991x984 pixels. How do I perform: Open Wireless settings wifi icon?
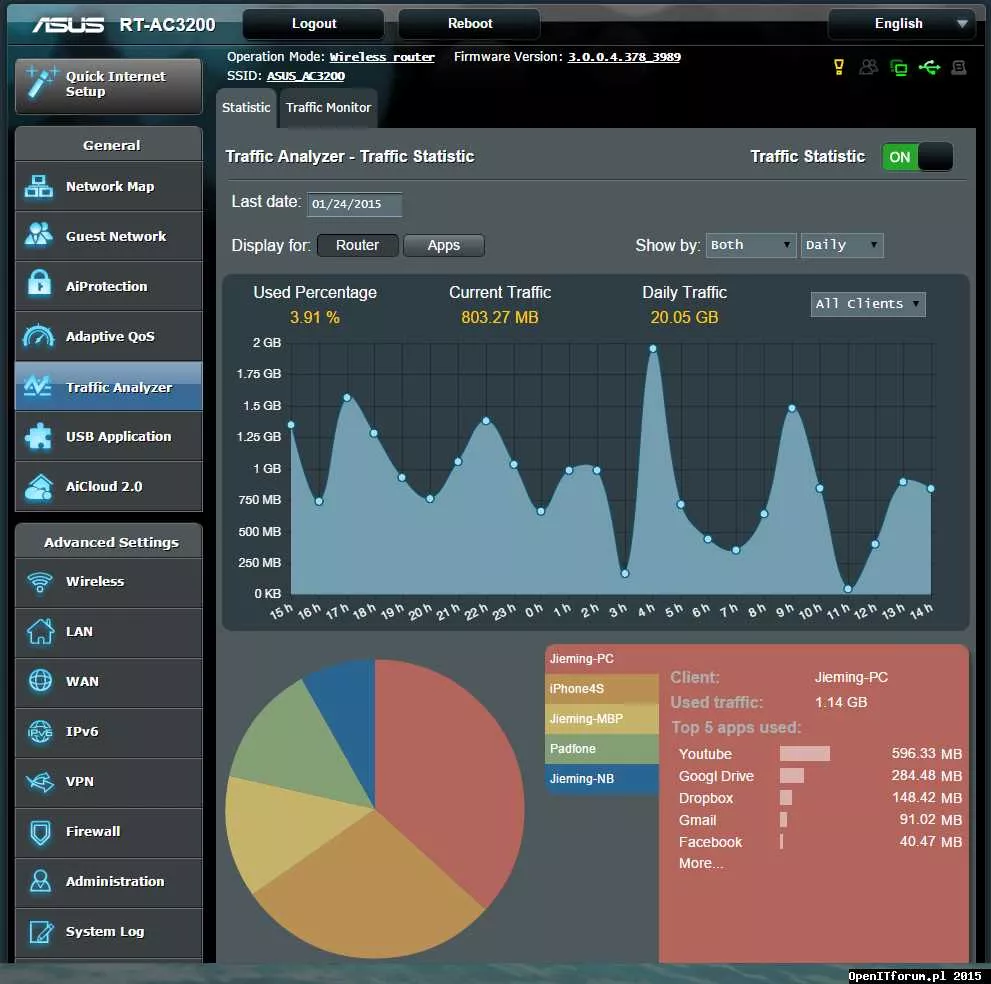tap(40, 581)
